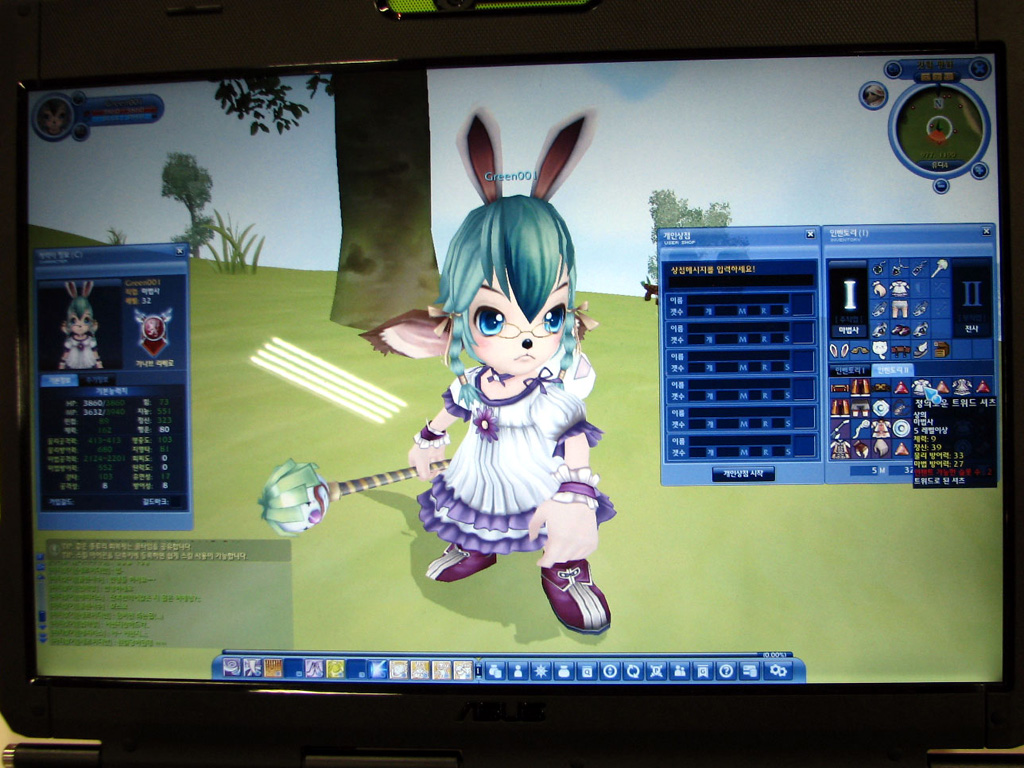
Task: Switch to the 인벤토리 II tab
Action: coord(893,370)
